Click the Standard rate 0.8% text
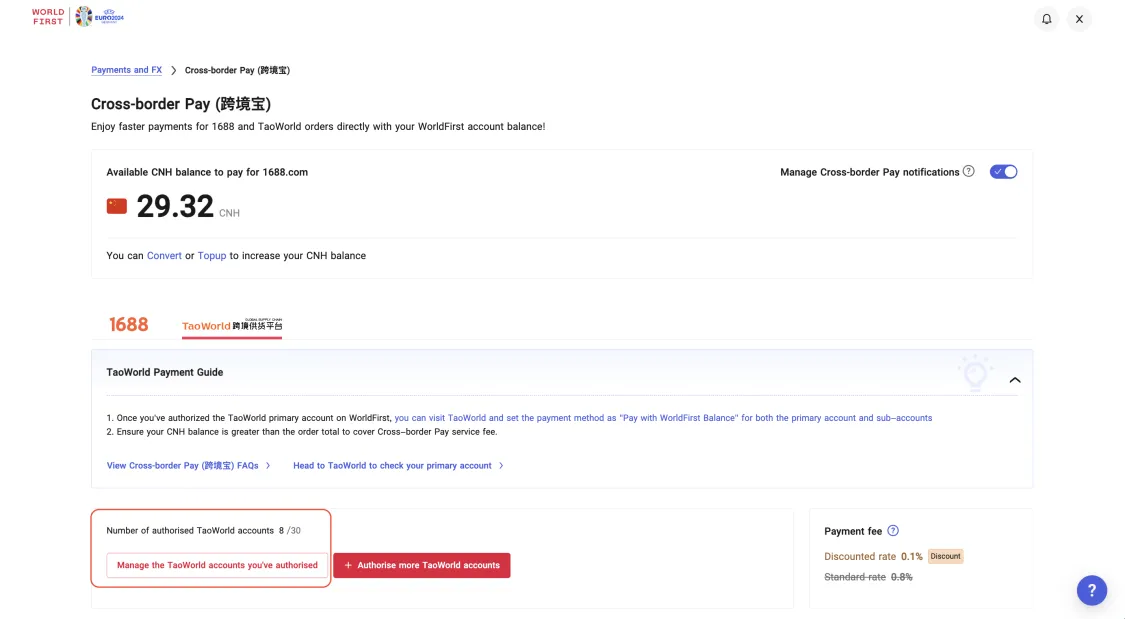 click(x=868, y=577)
